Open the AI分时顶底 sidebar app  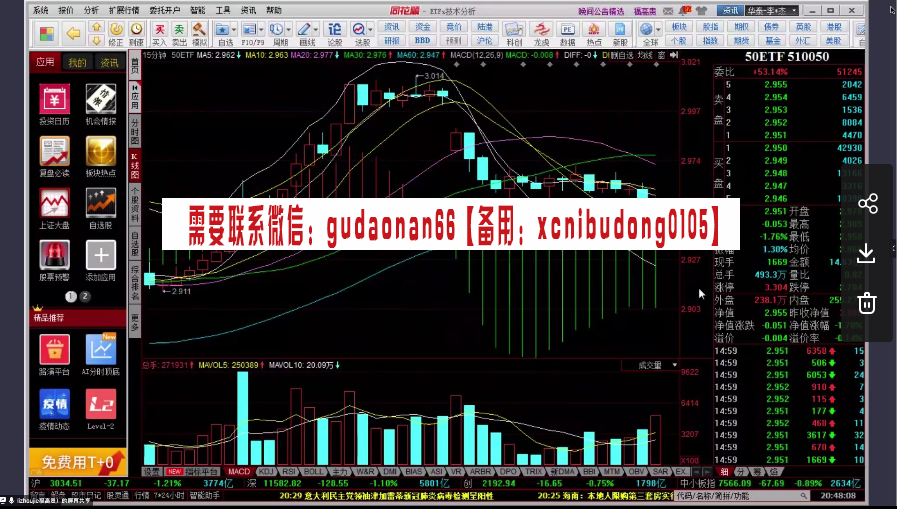click(x=101, y=355)
